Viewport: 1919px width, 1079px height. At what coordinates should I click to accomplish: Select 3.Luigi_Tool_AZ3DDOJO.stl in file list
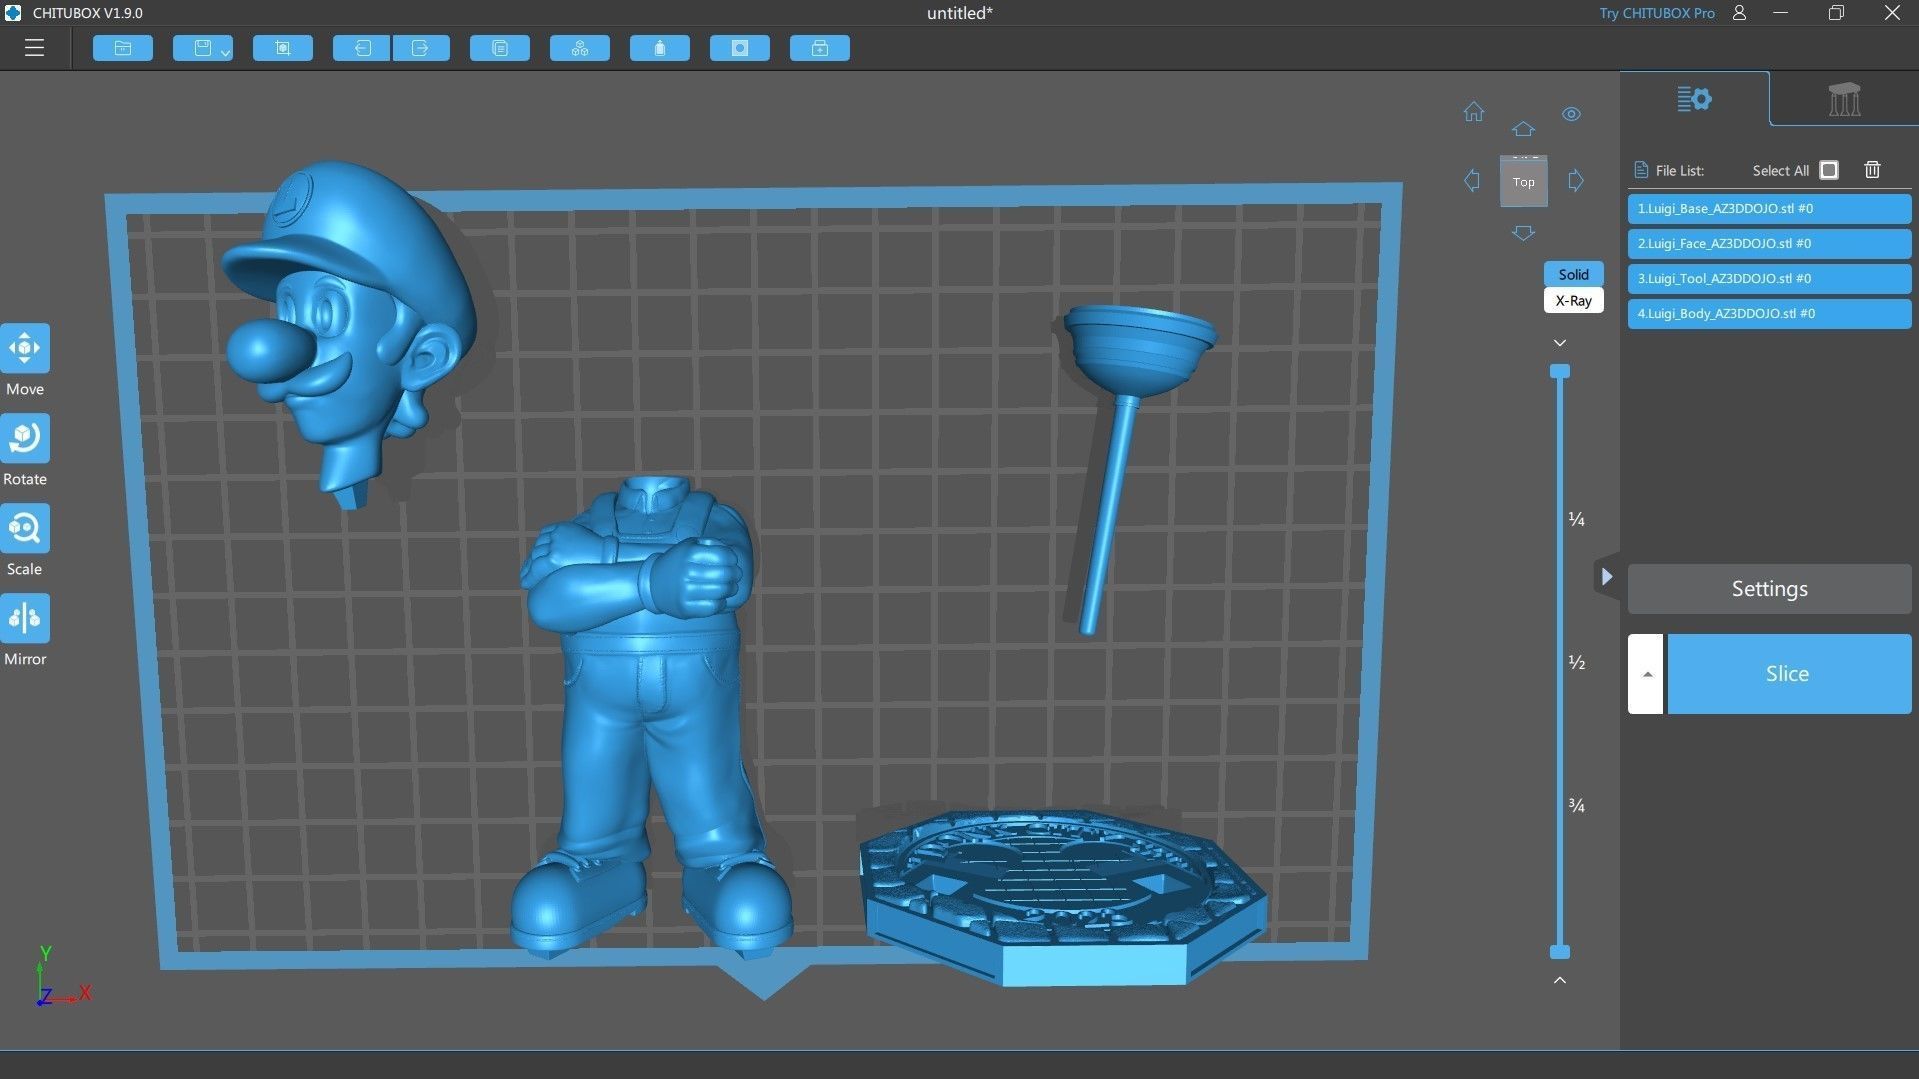pyautogui.click(x=1769, y=279)
